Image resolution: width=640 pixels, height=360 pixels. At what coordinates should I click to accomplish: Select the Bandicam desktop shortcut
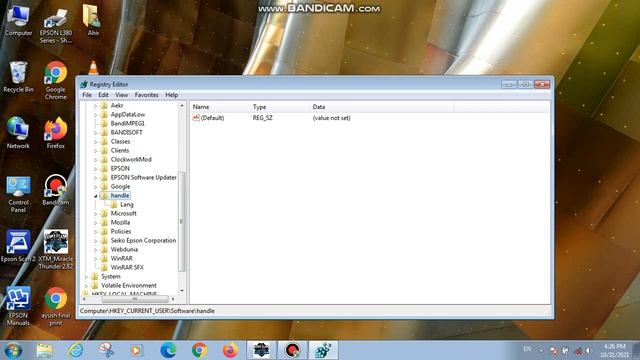pos(56,190)
